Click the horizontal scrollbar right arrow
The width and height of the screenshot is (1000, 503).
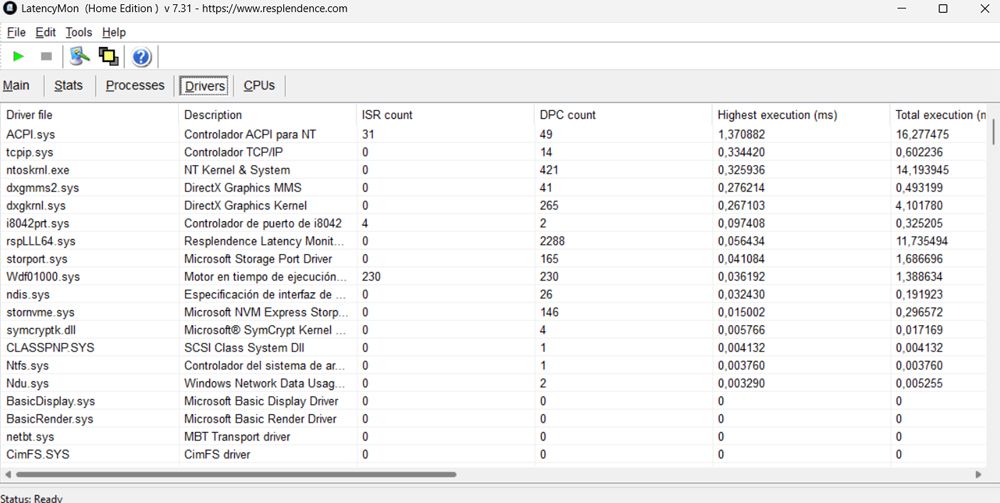[x=978, y=474]
